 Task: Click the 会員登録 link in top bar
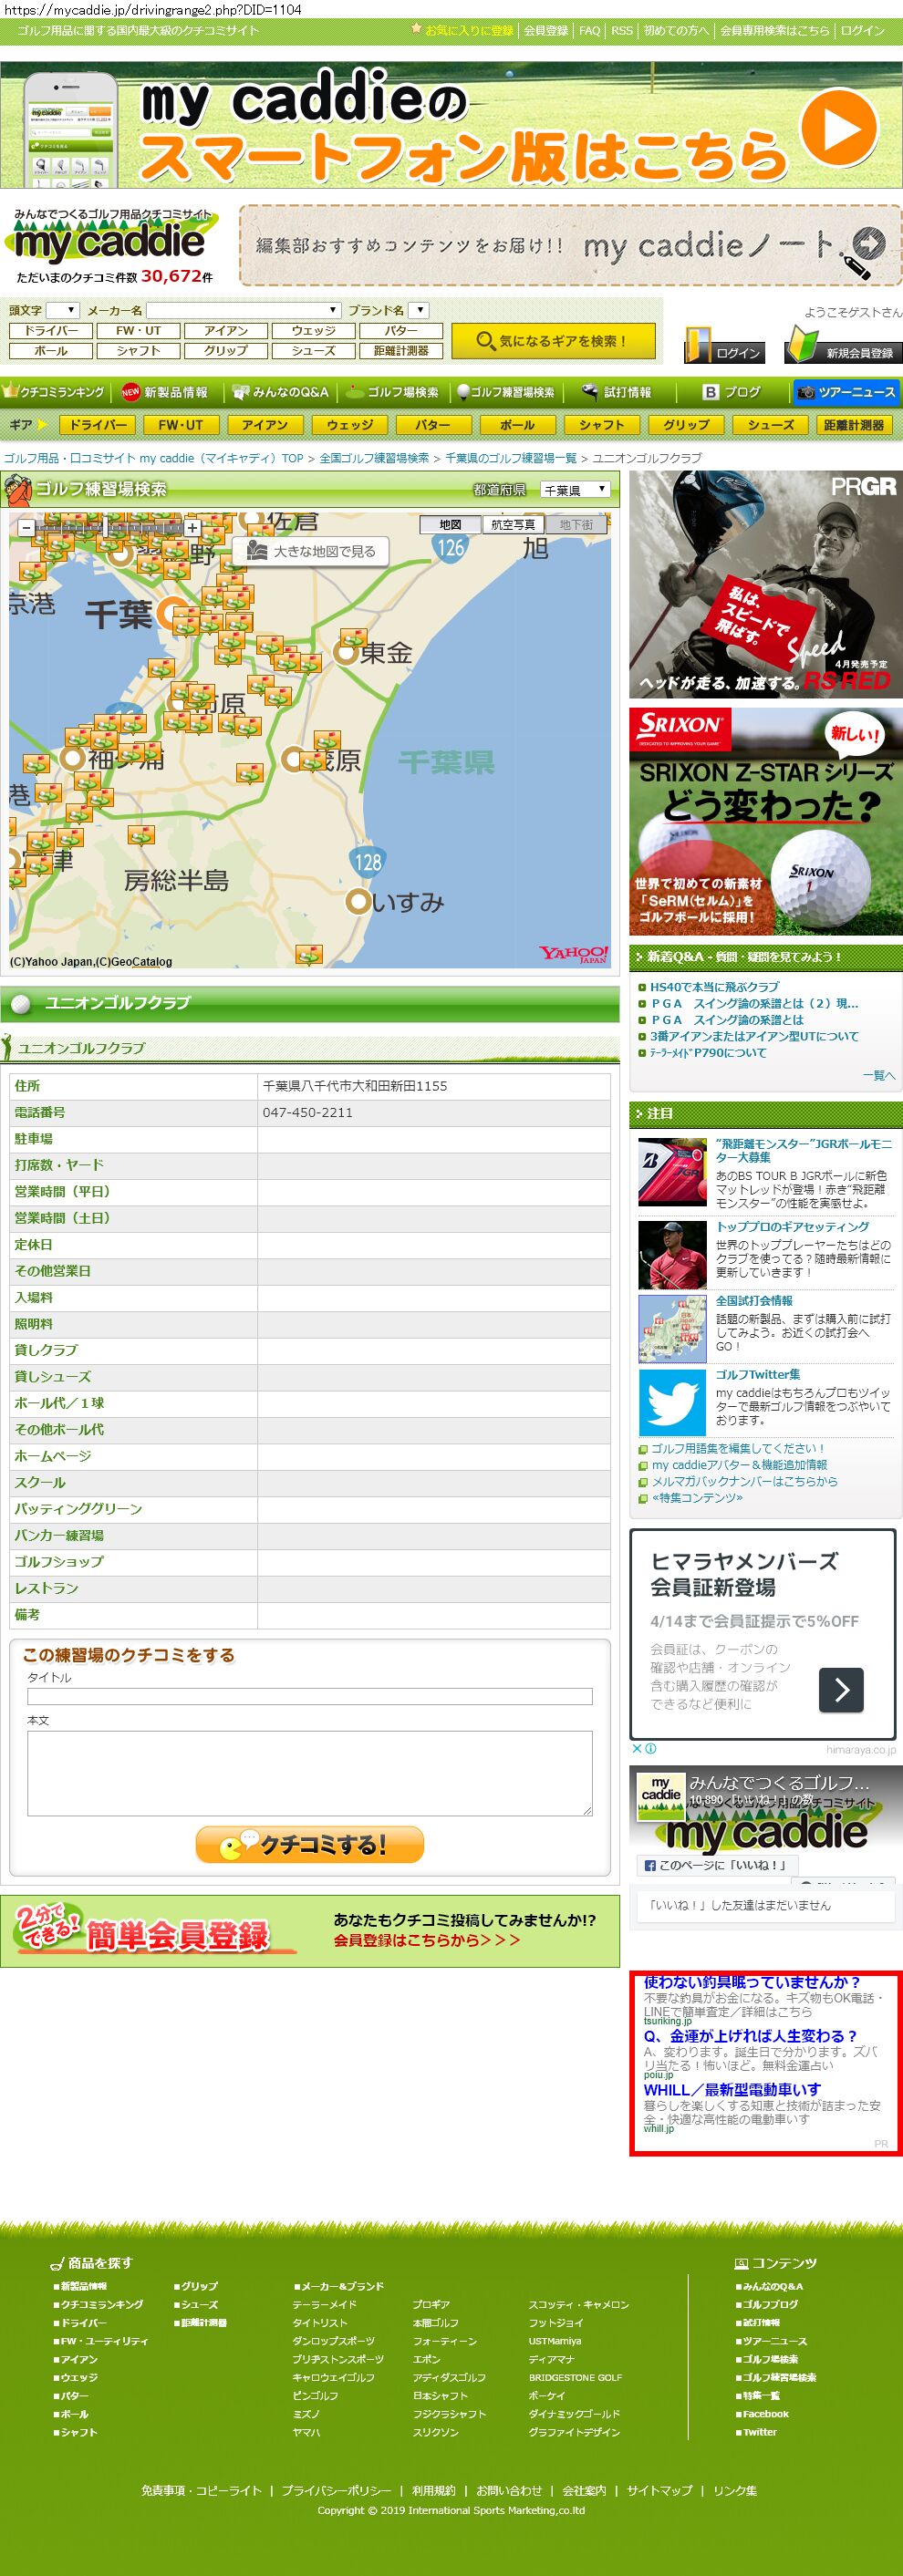click(x=546, y=30)
